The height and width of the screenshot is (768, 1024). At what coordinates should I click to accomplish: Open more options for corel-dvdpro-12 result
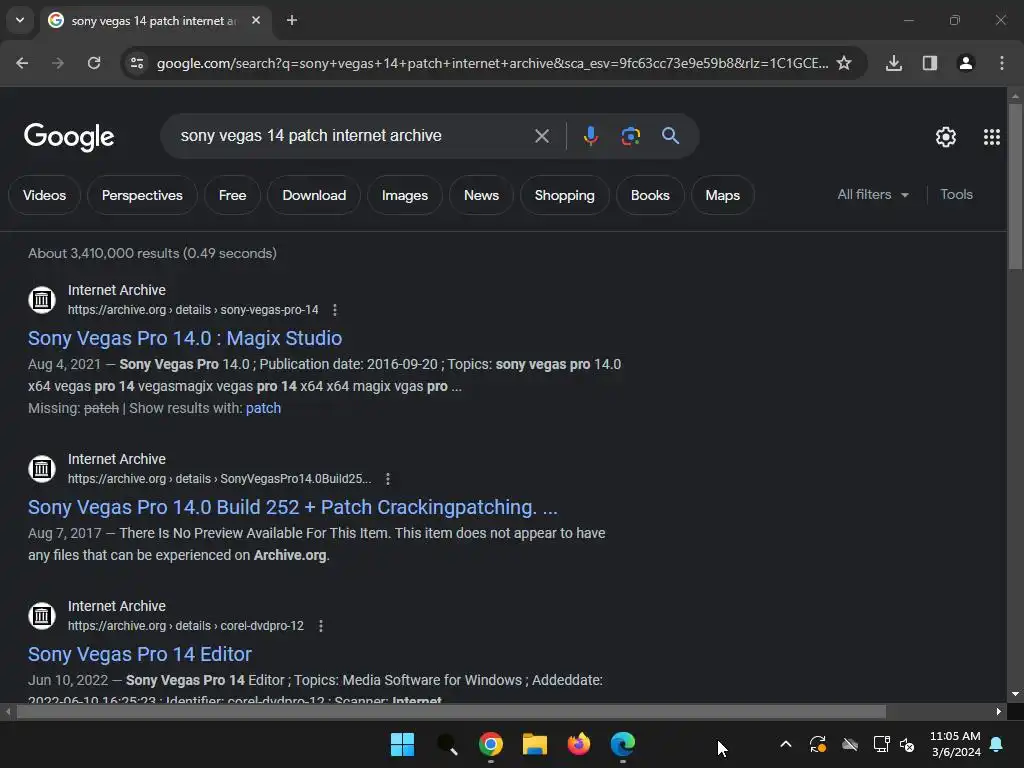(321, 626)
